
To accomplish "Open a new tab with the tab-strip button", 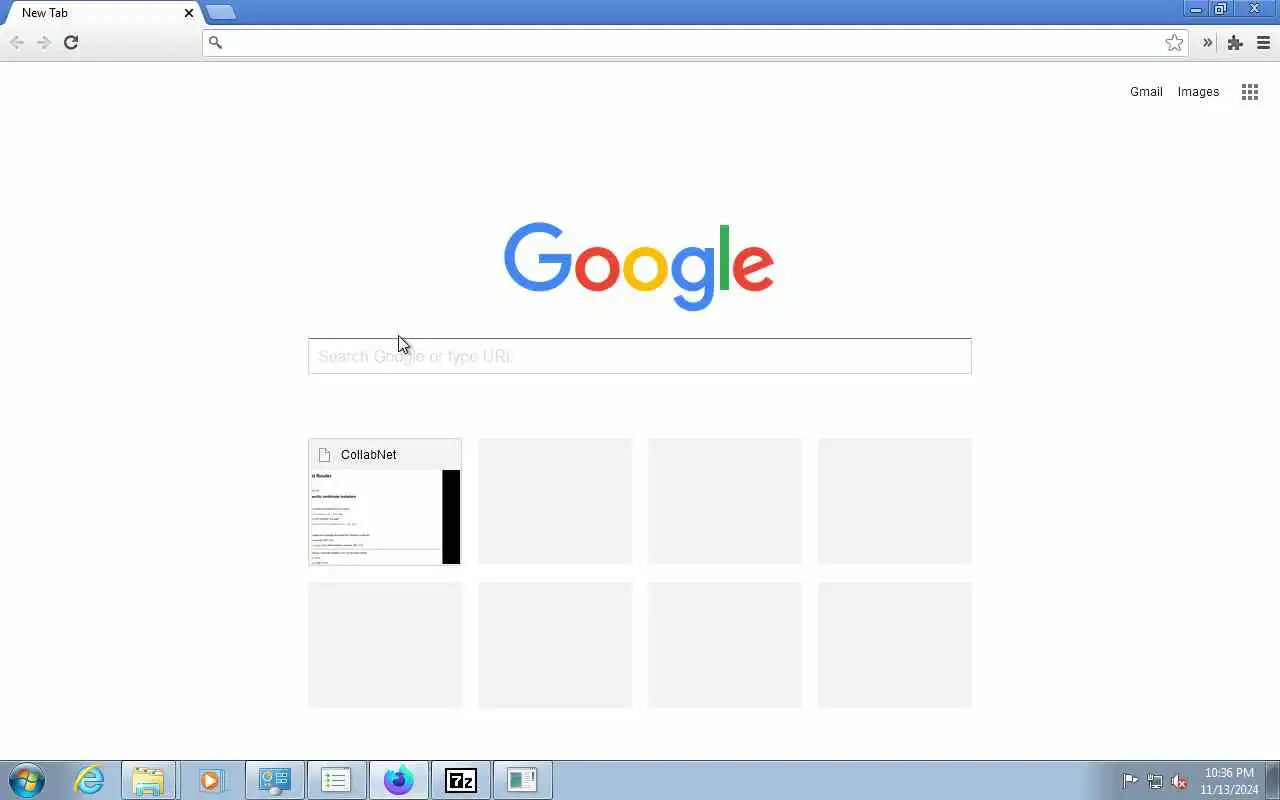I will tap(220, 12).
